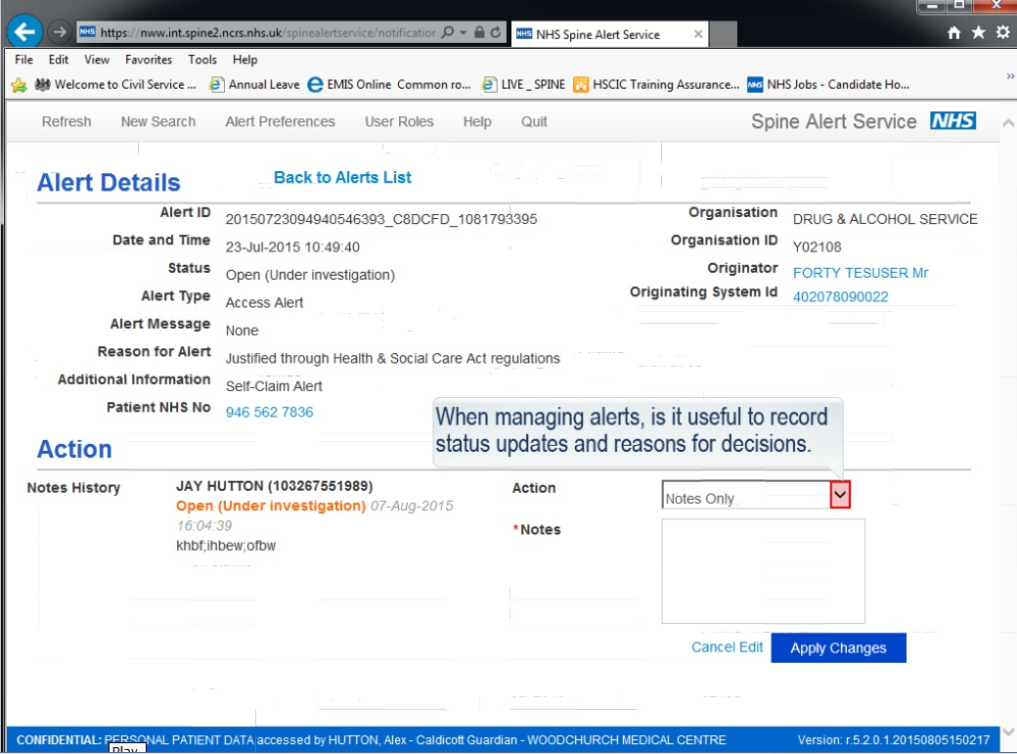Click JAY HUTTON notes history entry

pos(274,486)
